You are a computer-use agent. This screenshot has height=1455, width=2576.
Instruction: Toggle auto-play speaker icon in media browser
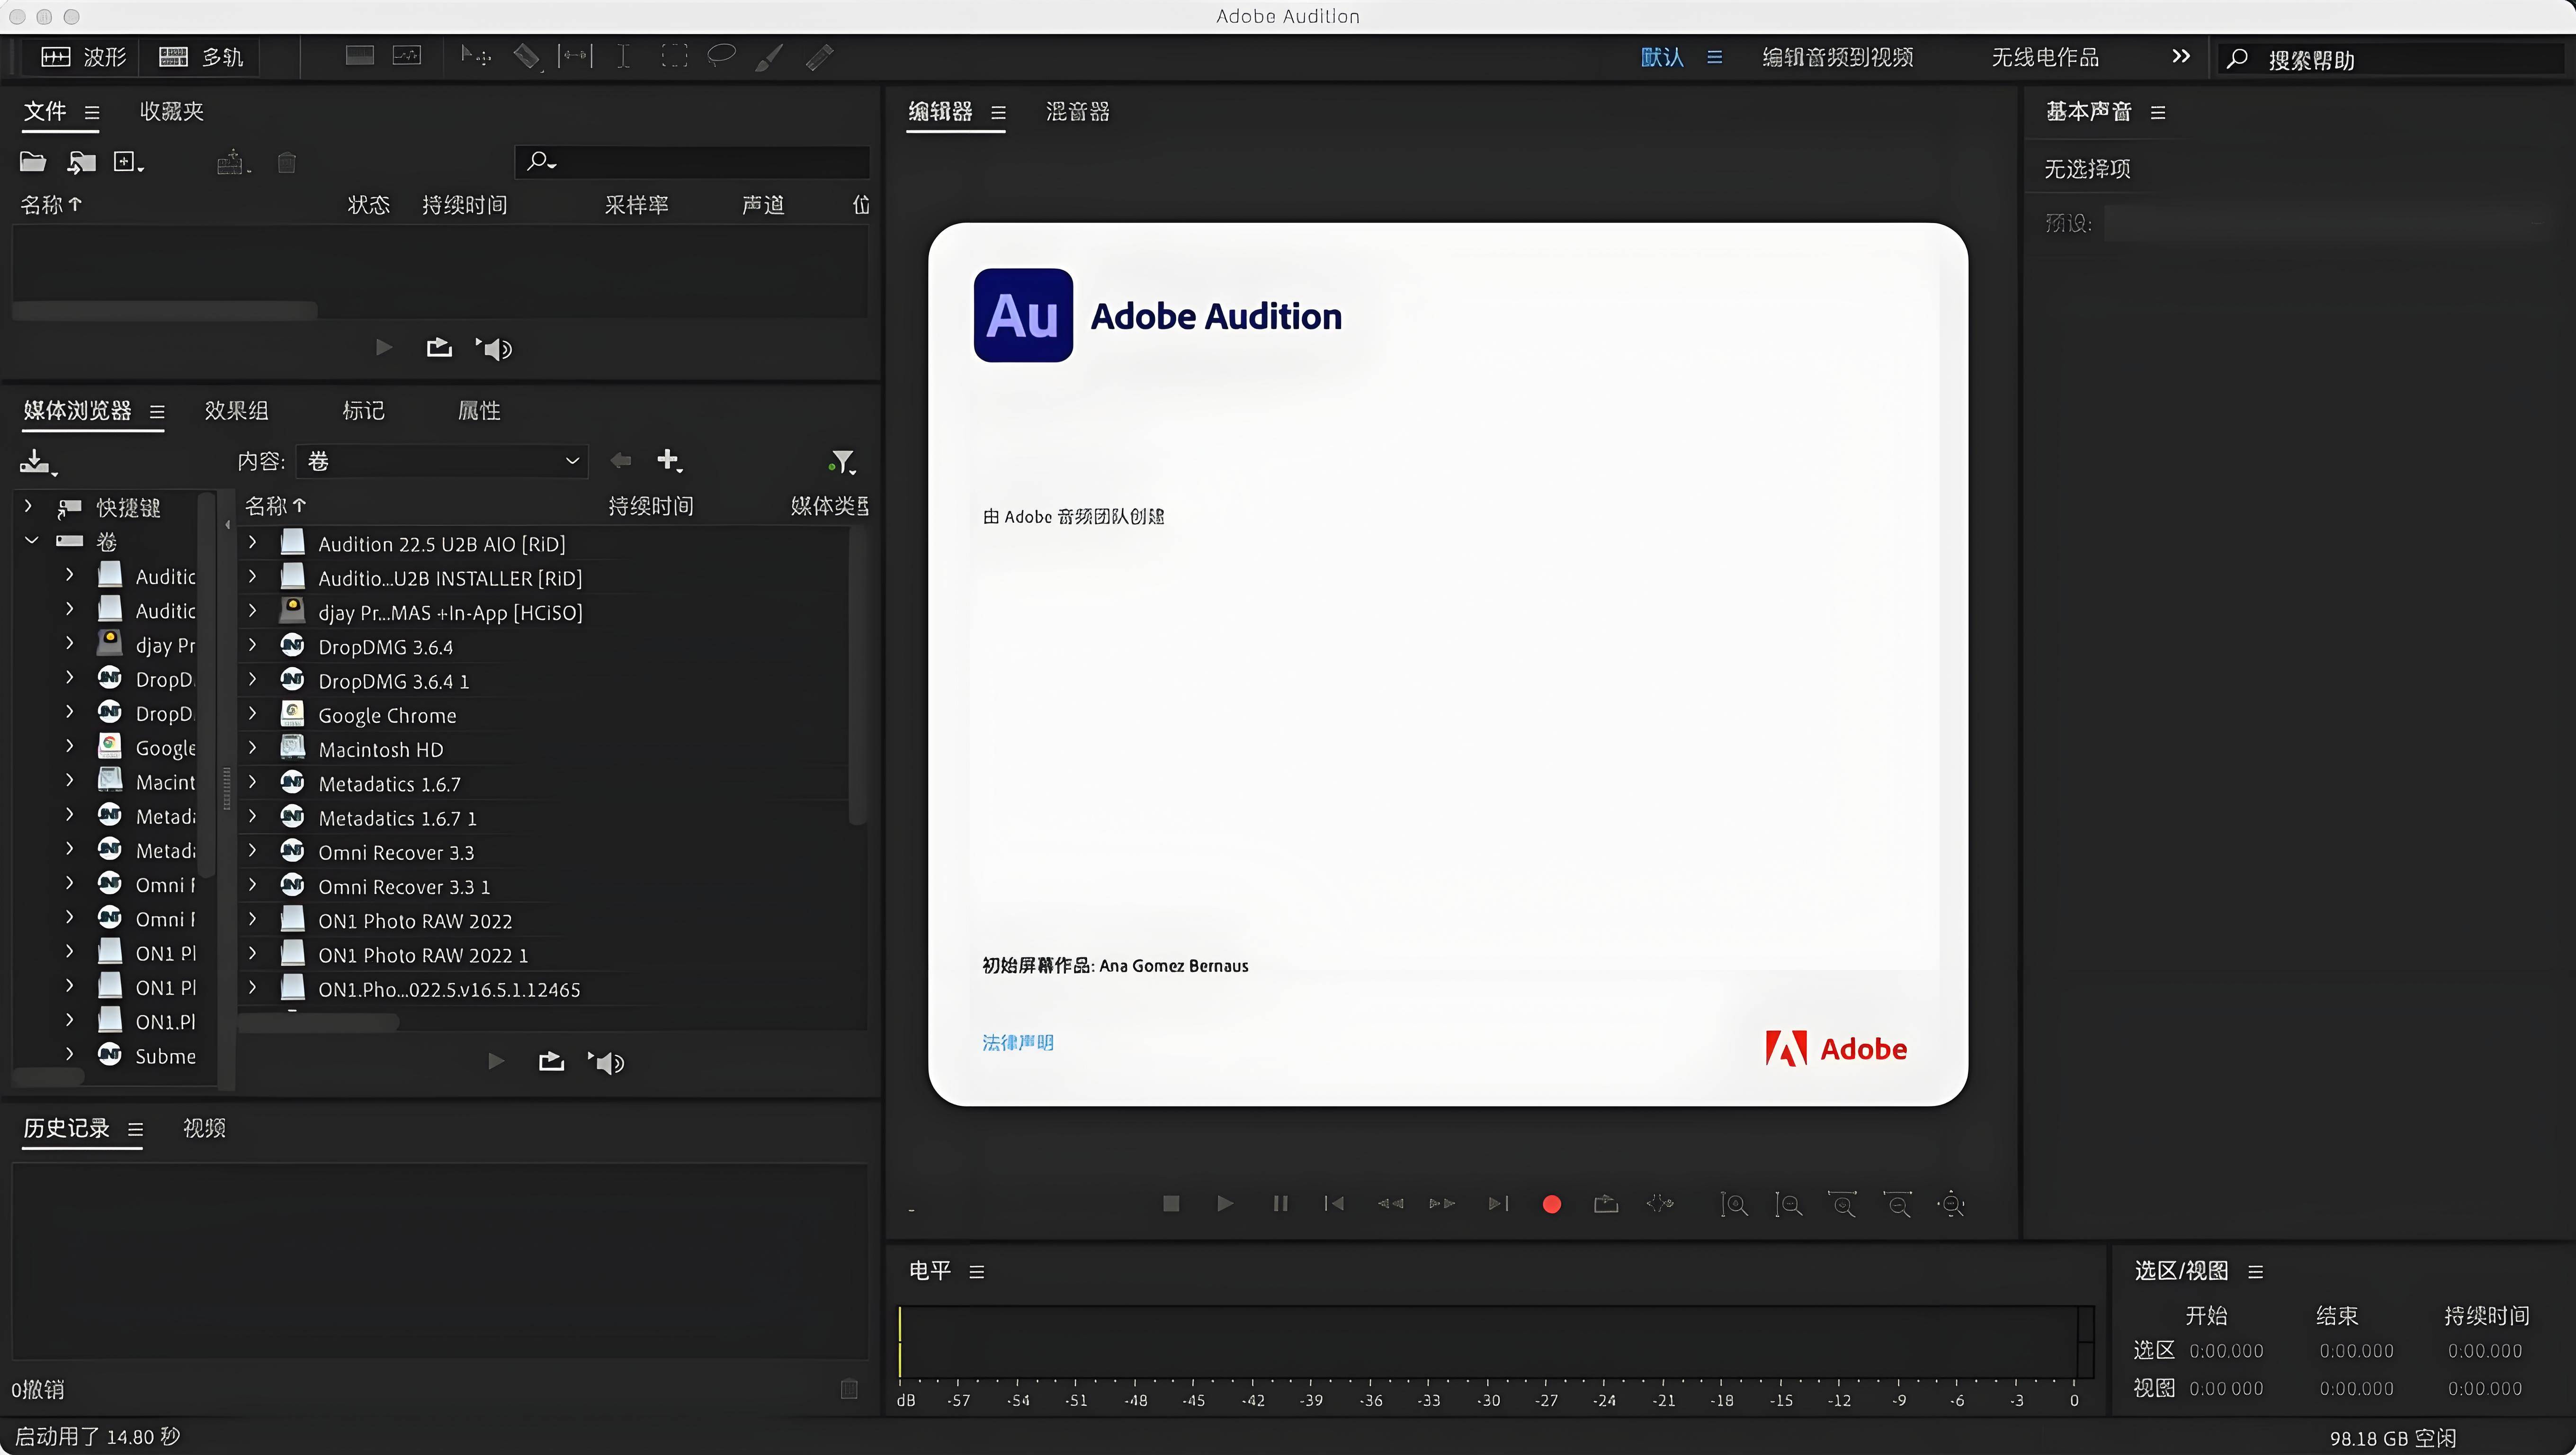pos(607,1062)
